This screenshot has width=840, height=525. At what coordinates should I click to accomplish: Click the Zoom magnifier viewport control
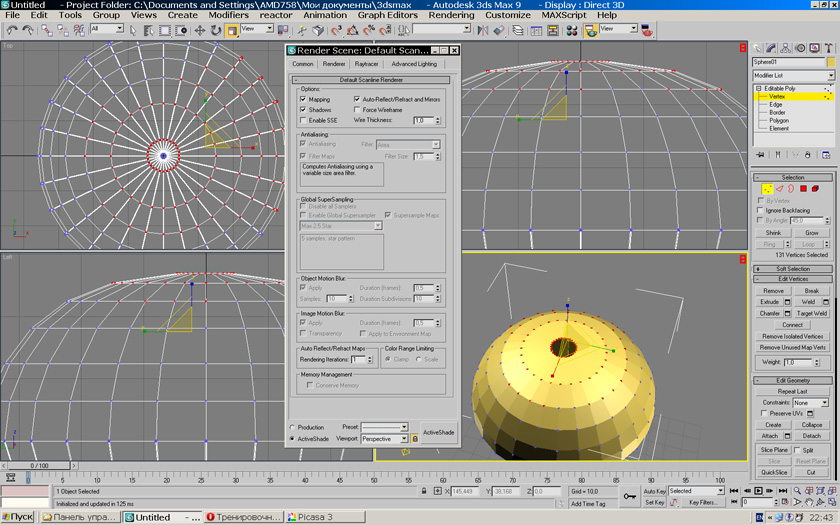[x=797, y=491]
